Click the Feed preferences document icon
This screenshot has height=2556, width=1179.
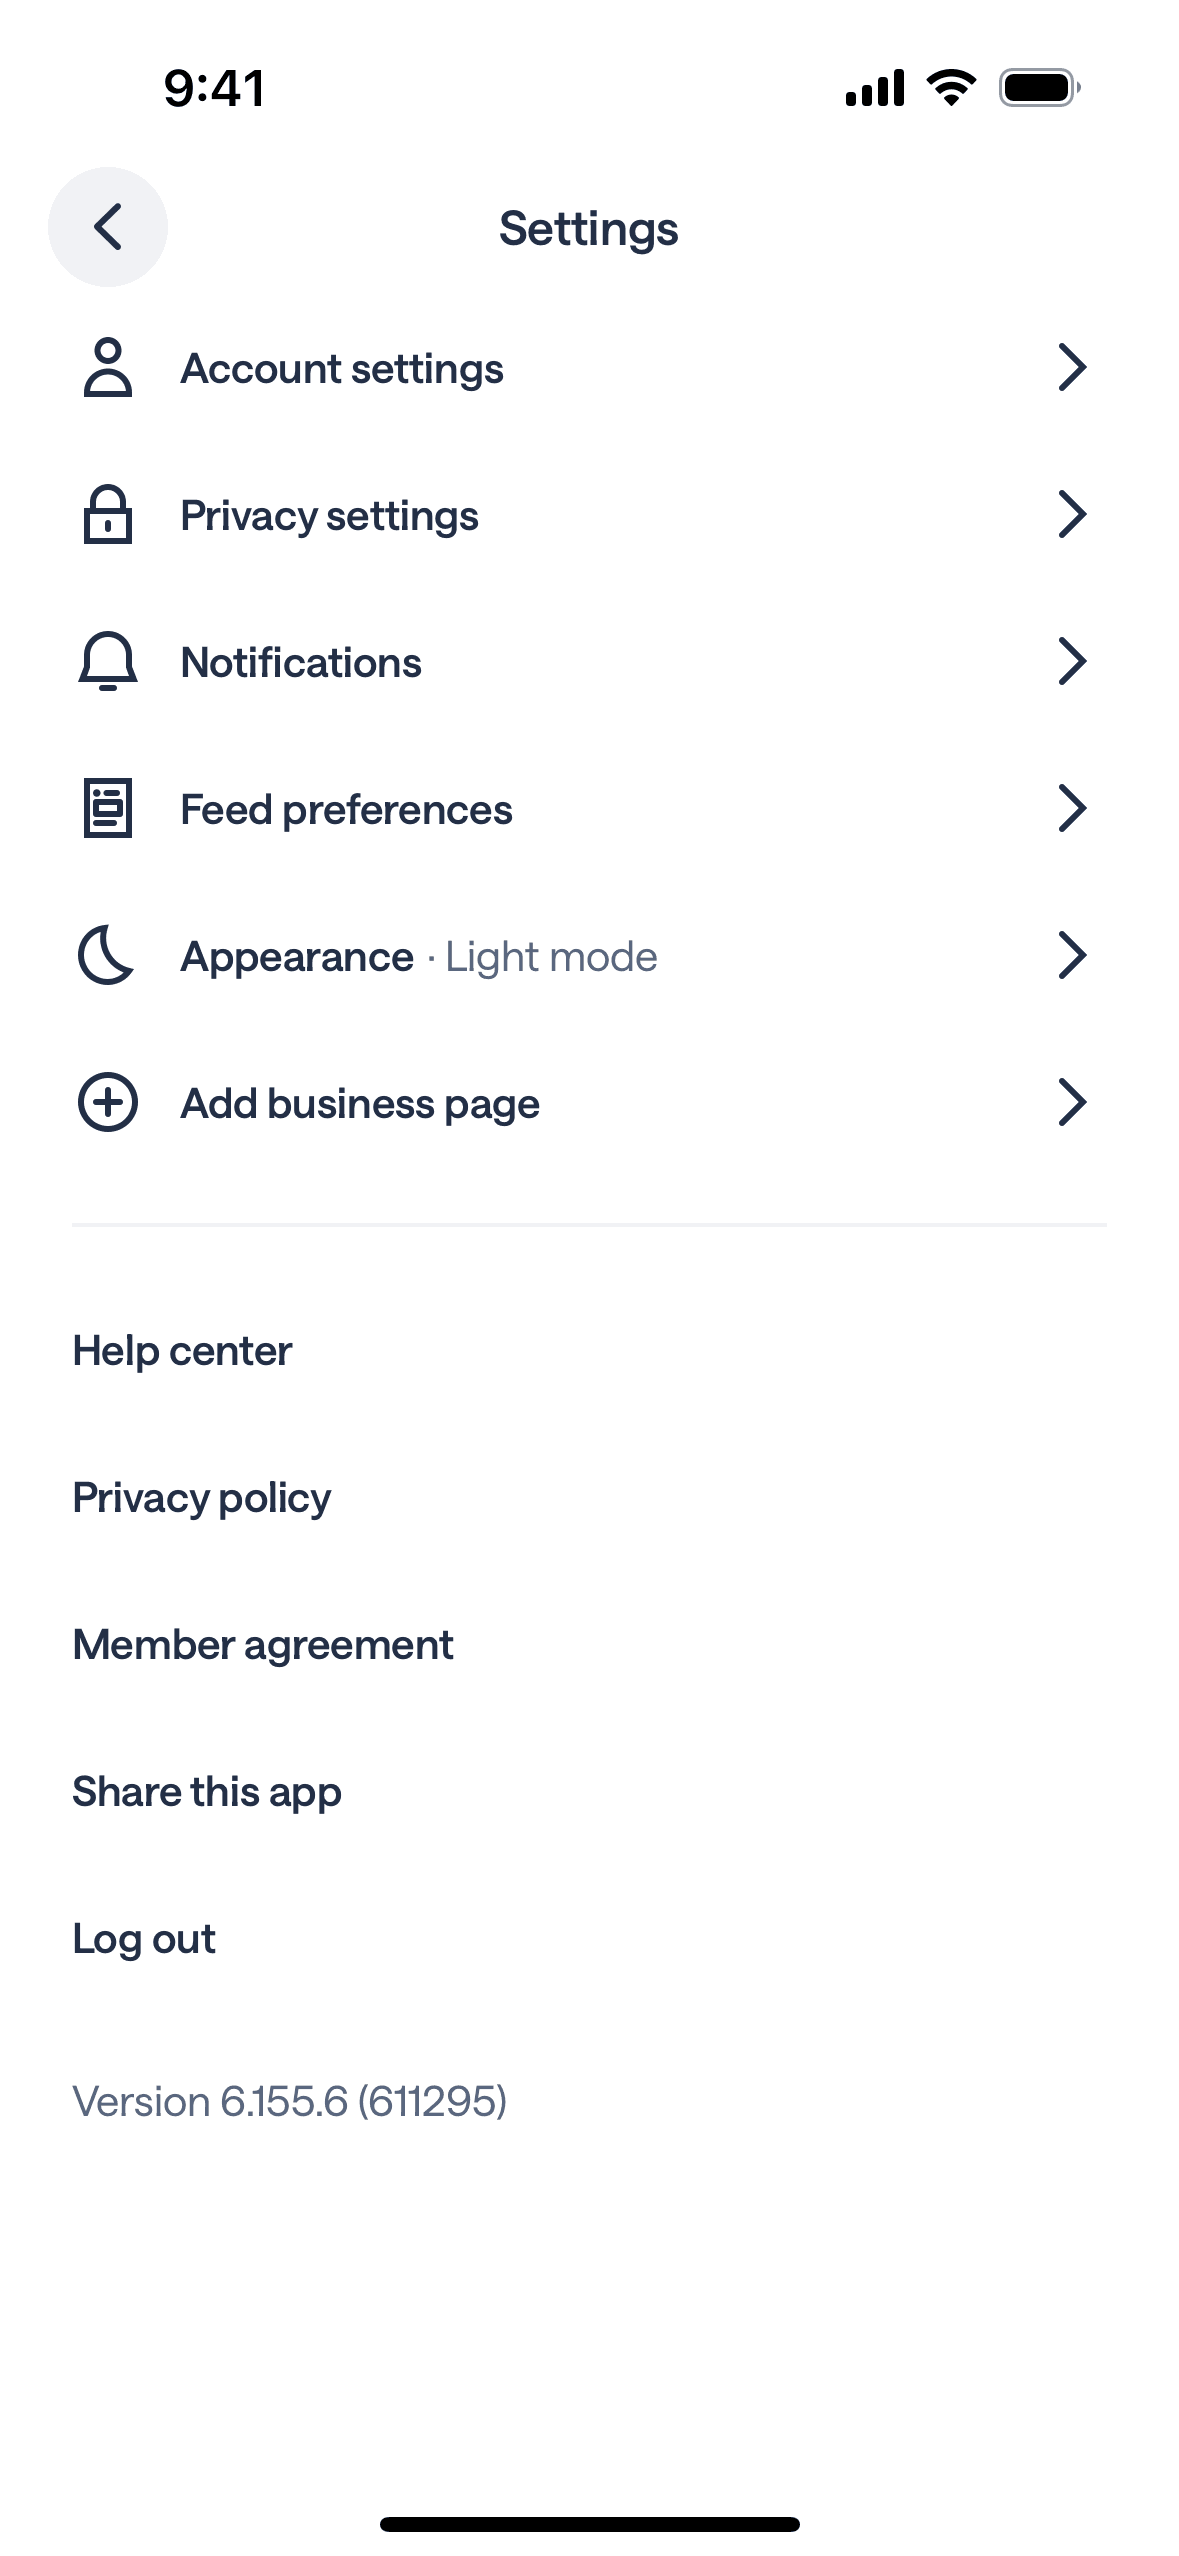coord(108,808)
